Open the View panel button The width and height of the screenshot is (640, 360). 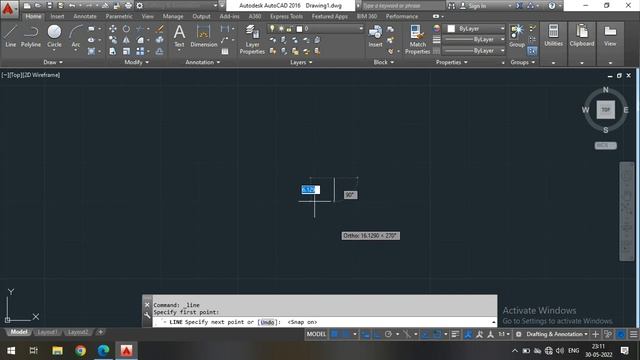610,35
